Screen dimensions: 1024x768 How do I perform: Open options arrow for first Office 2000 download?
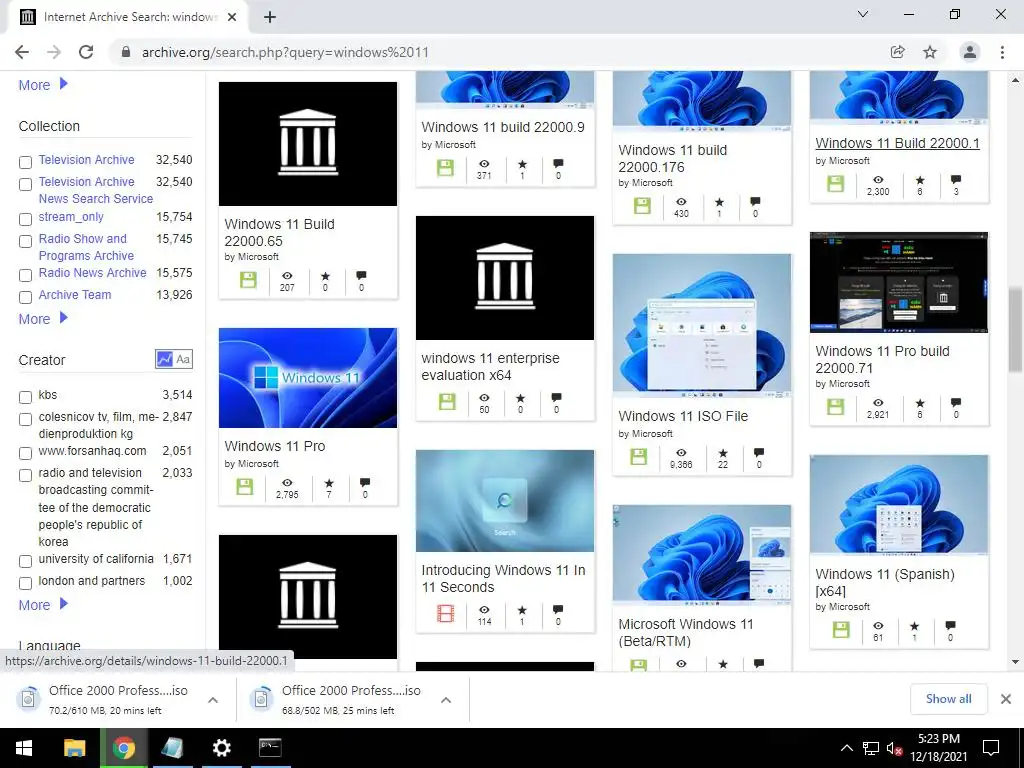click(213, 700)
